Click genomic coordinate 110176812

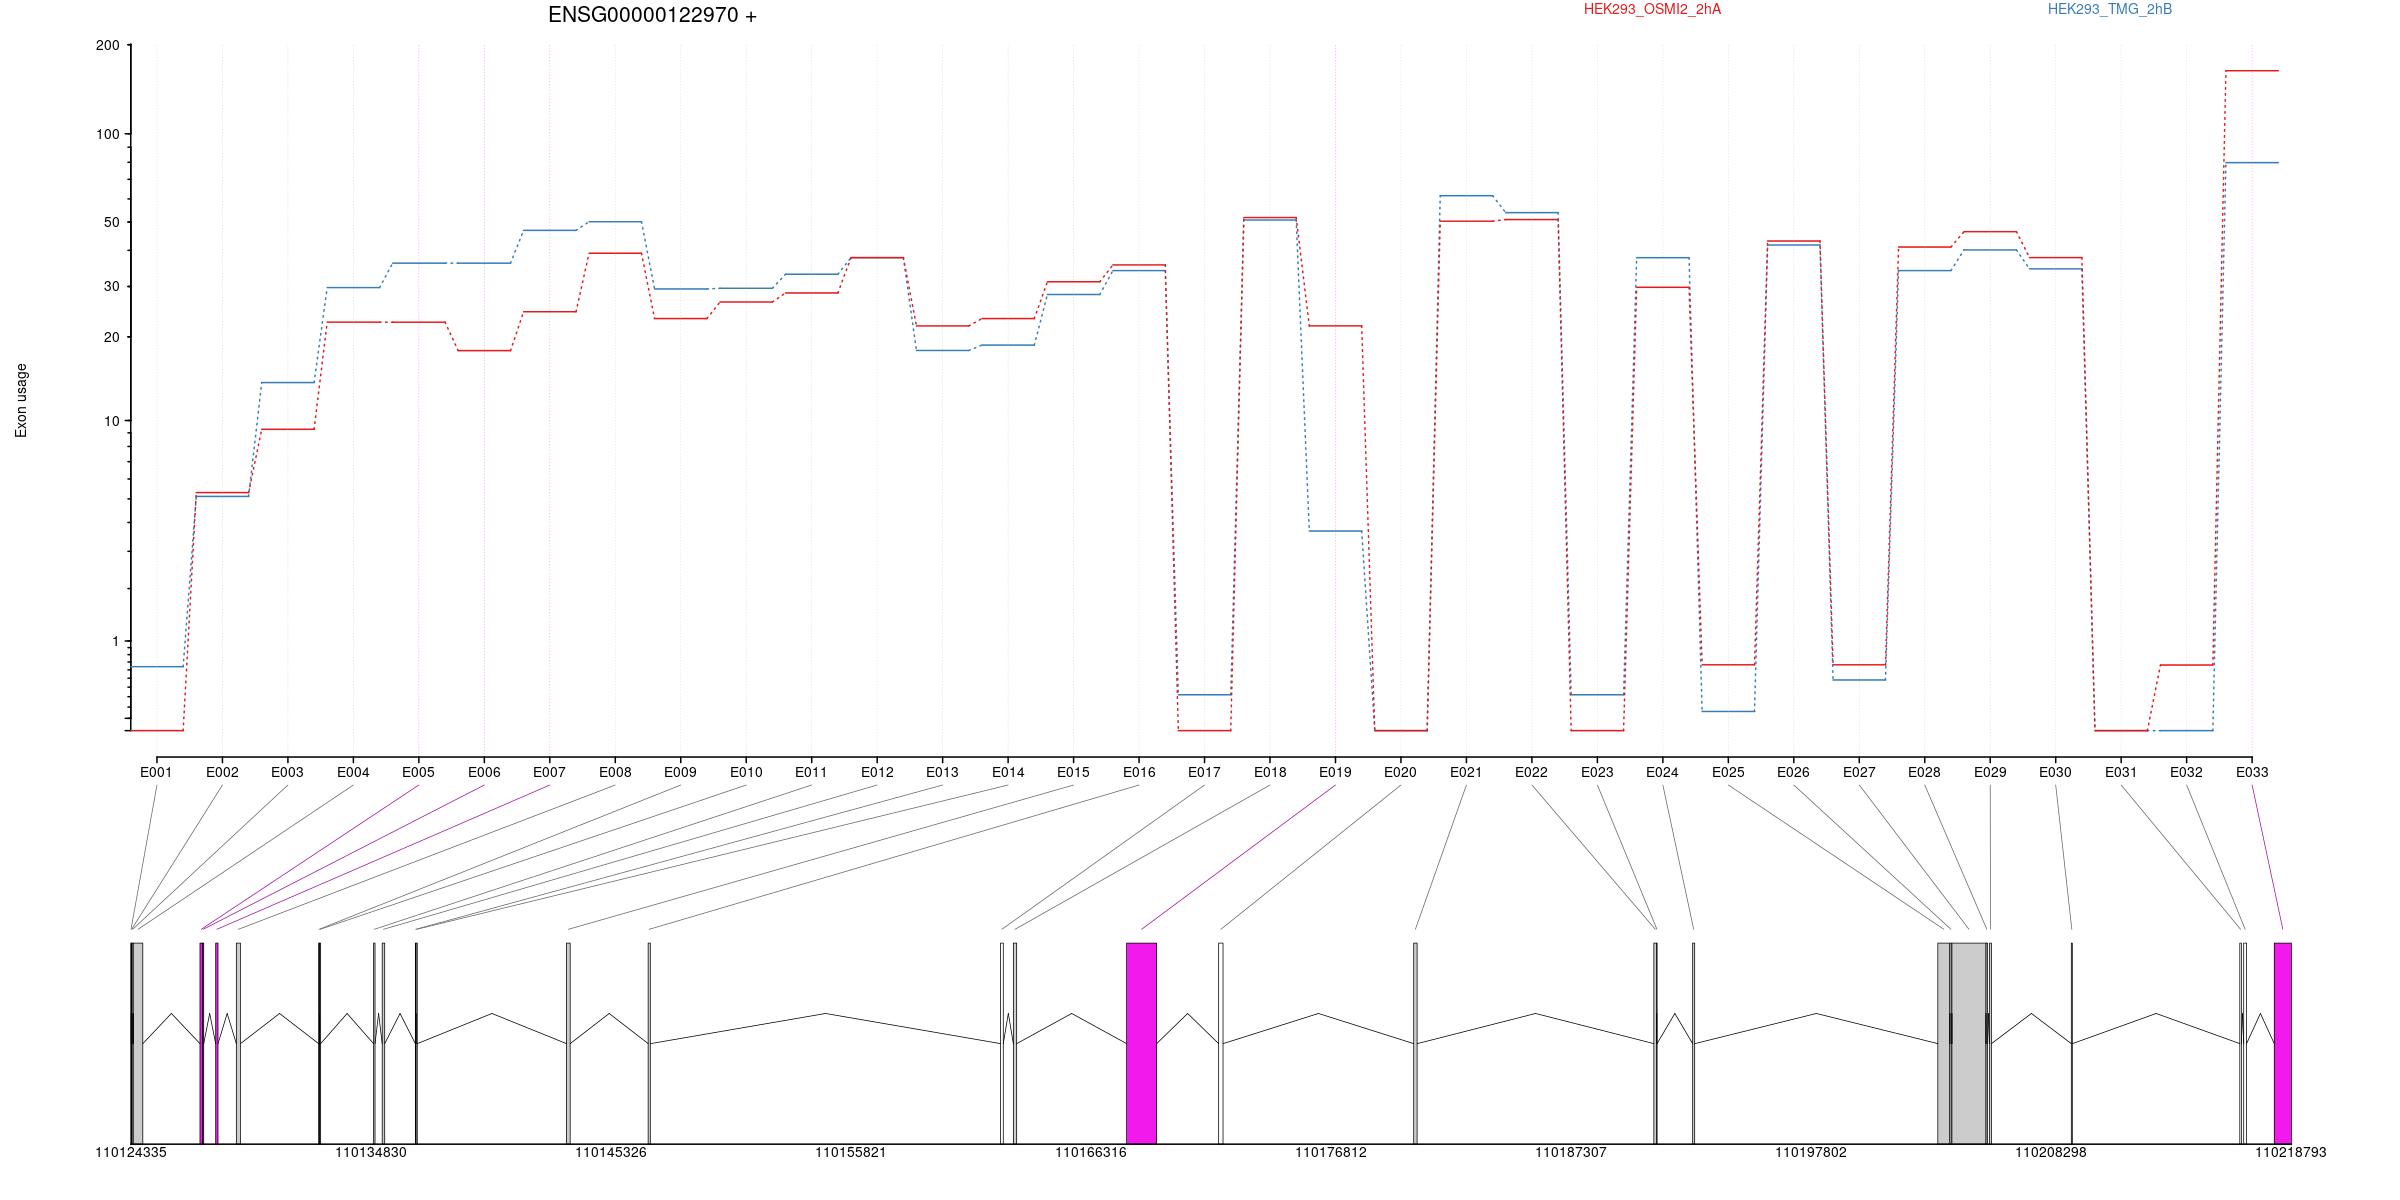click(x=1331, y=1152)
